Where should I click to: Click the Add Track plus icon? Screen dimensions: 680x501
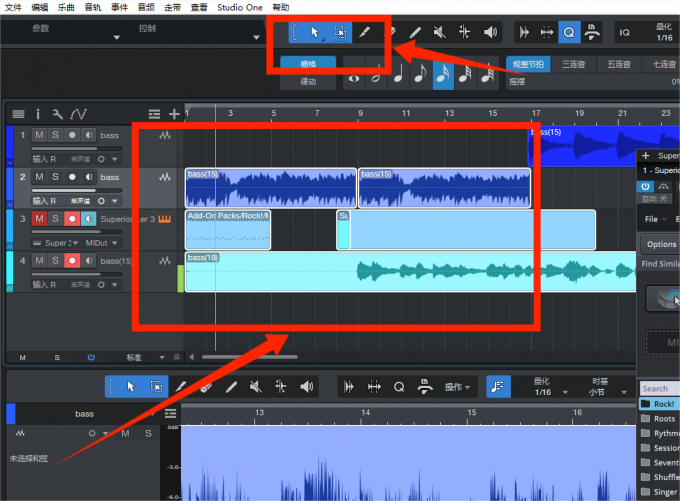pyautogui.click(x=175, y=114)
